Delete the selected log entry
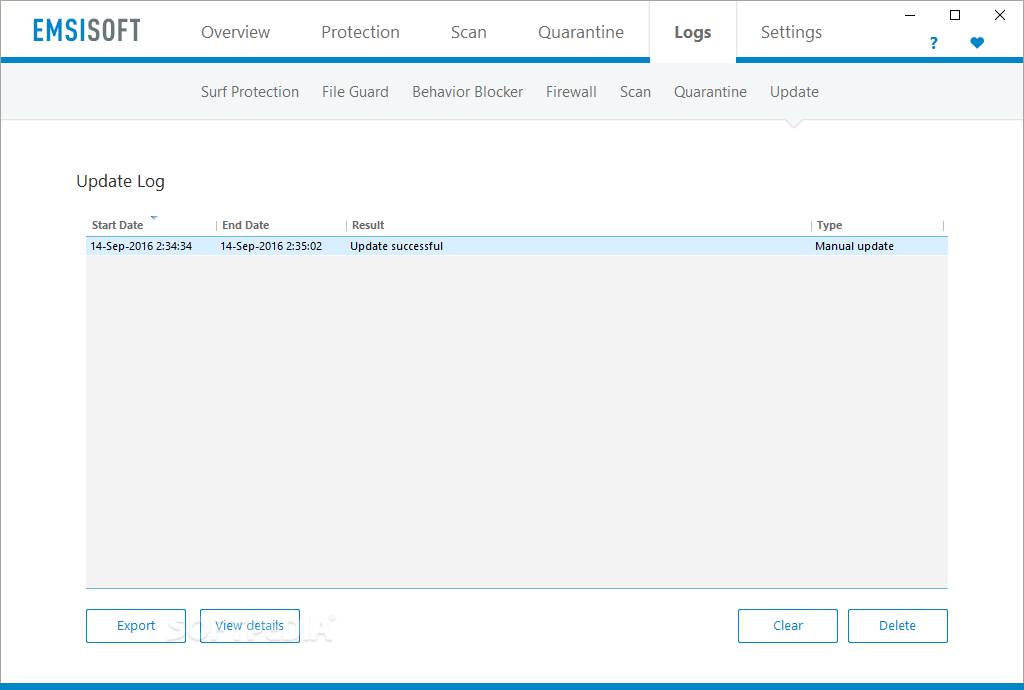The image size is (1024, 690). pos(897,626)
